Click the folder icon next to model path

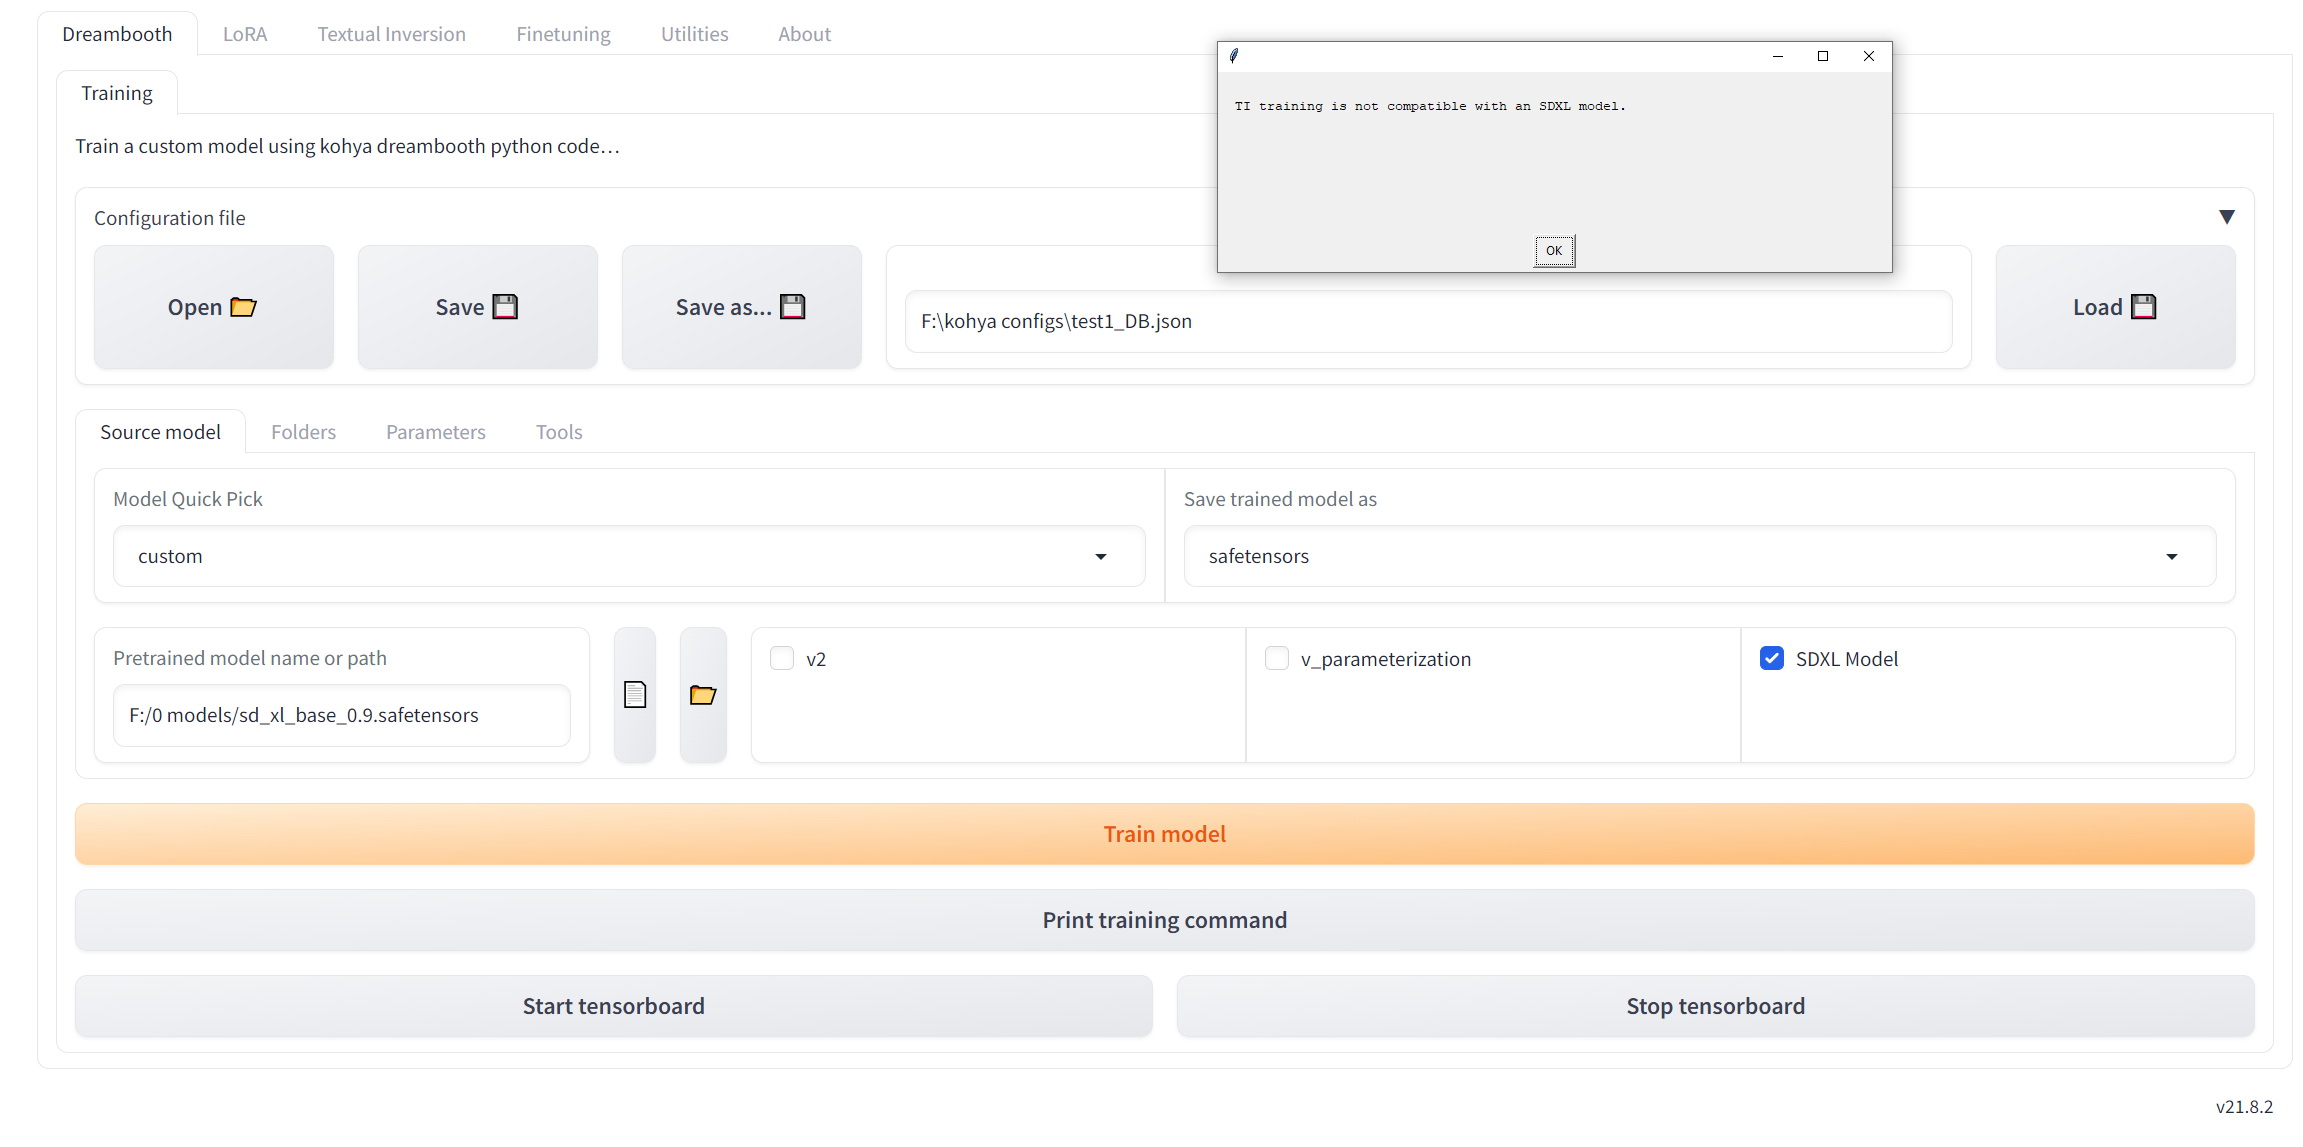click(703, 694)
